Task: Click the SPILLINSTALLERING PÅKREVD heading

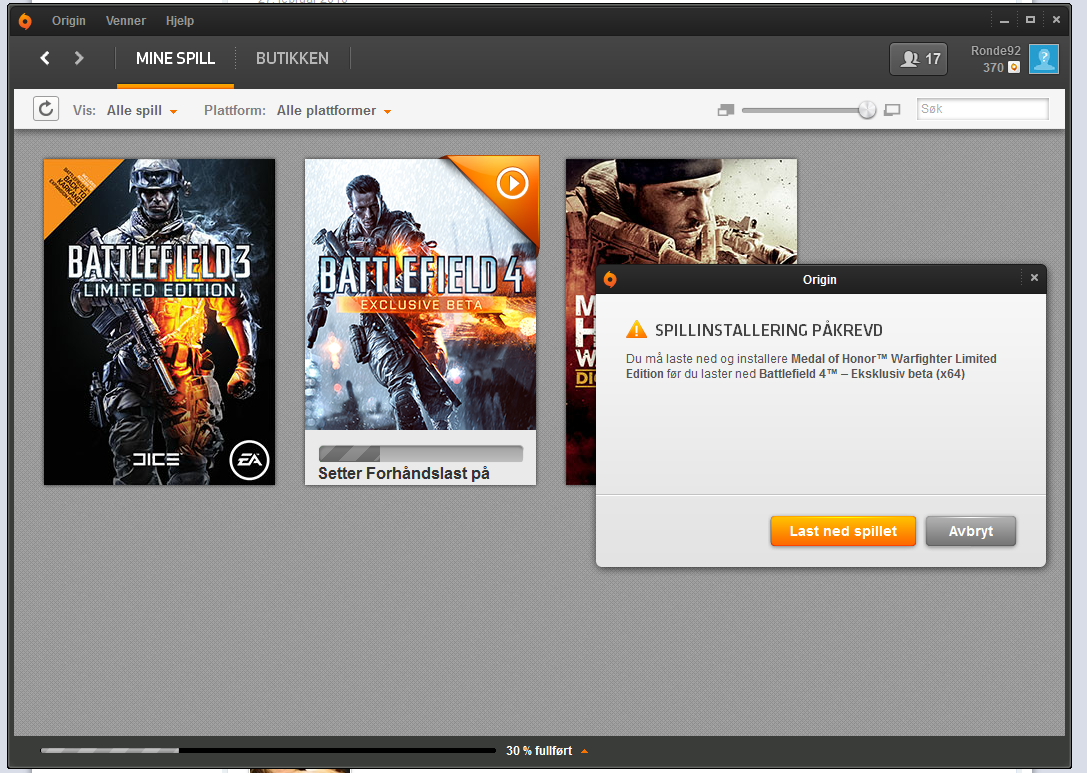Action: (769, 330)
